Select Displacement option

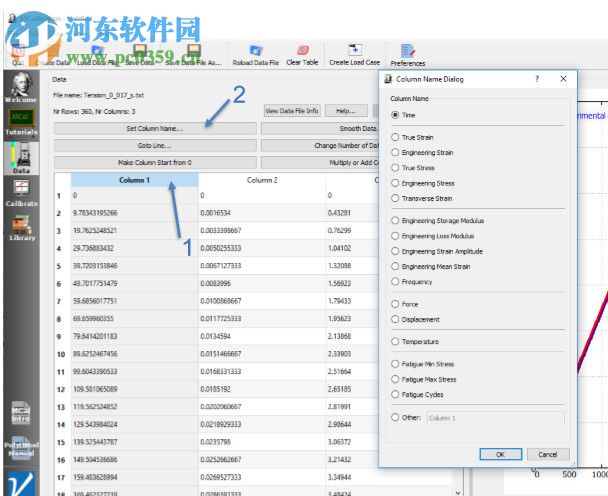pos(395,319)
